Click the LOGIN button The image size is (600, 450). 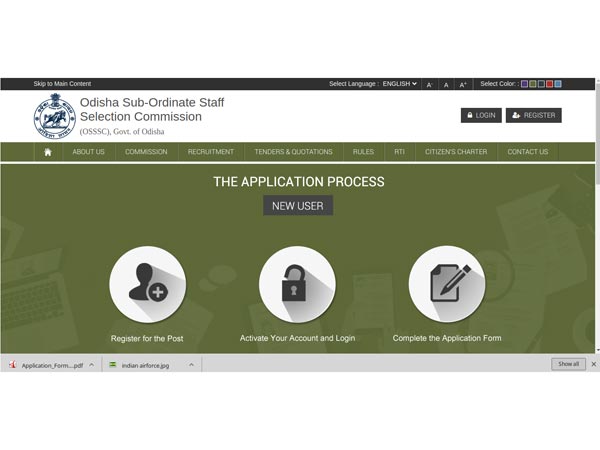pyautogui.click(x=481, y=115)
